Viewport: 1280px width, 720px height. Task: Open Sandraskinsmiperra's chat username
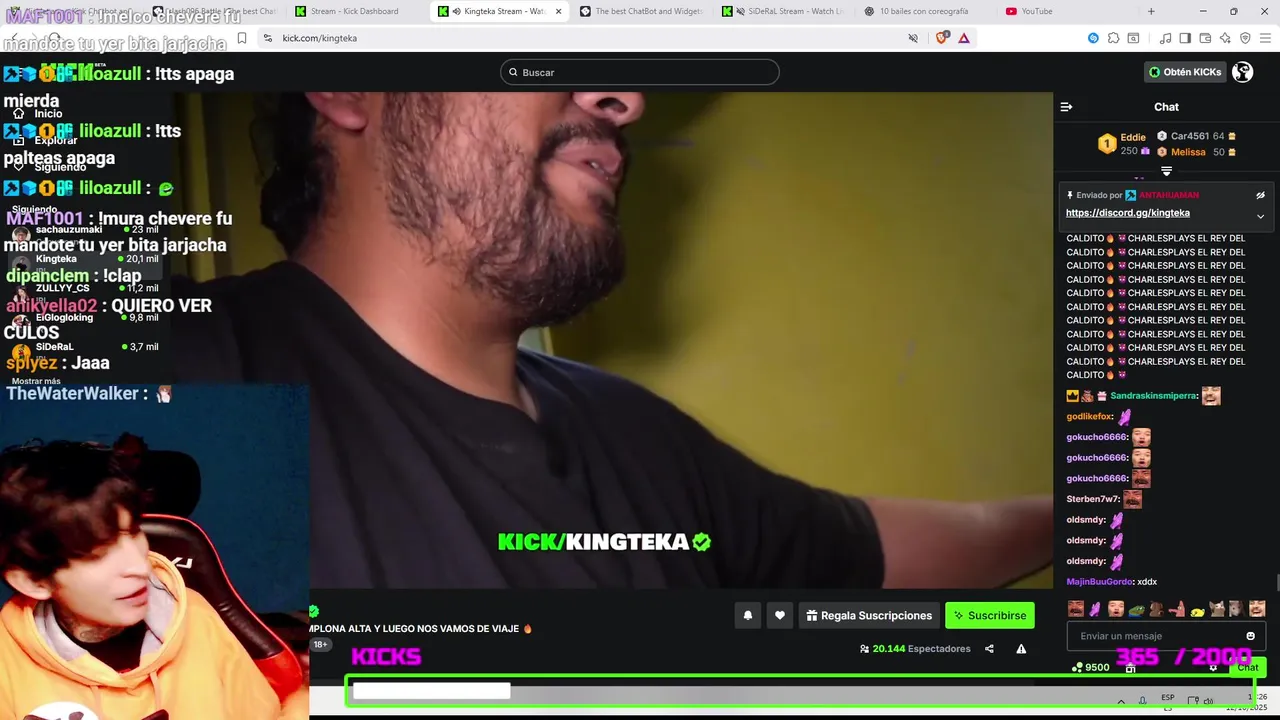1153,396
